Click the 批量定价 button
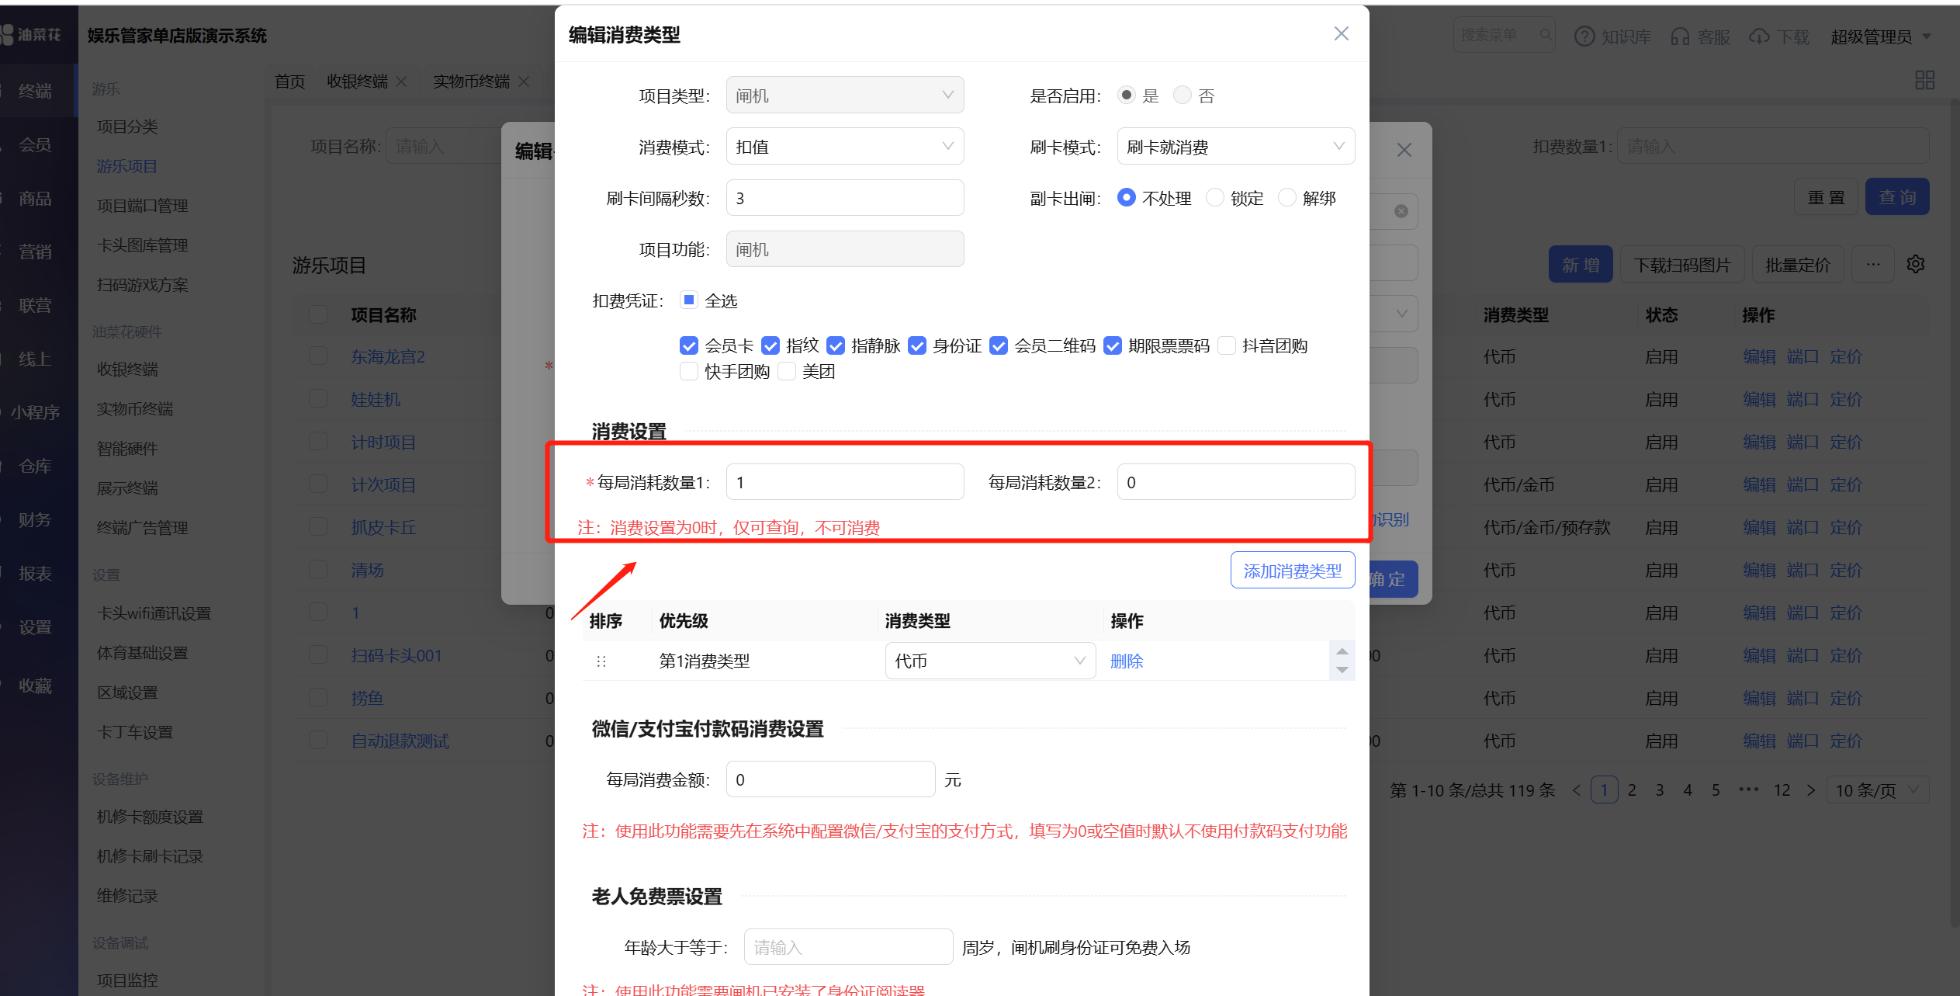Image resolution: width=1960 pixels, height=996 pixels. (x=1798, y=265)
